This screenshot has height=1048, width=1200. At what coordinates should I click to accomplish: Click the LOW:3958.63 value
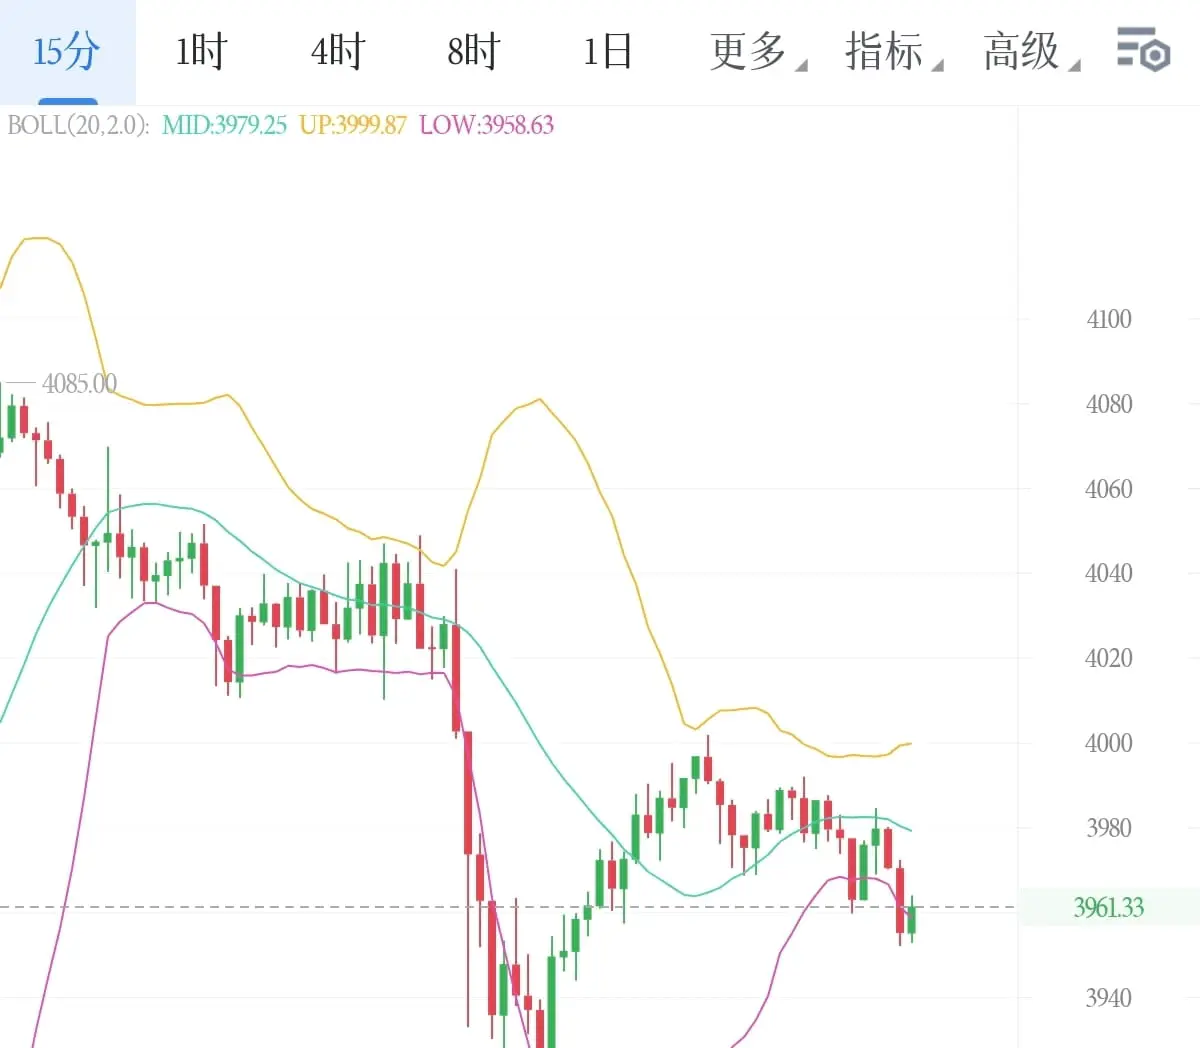click(x=487, y=125)
